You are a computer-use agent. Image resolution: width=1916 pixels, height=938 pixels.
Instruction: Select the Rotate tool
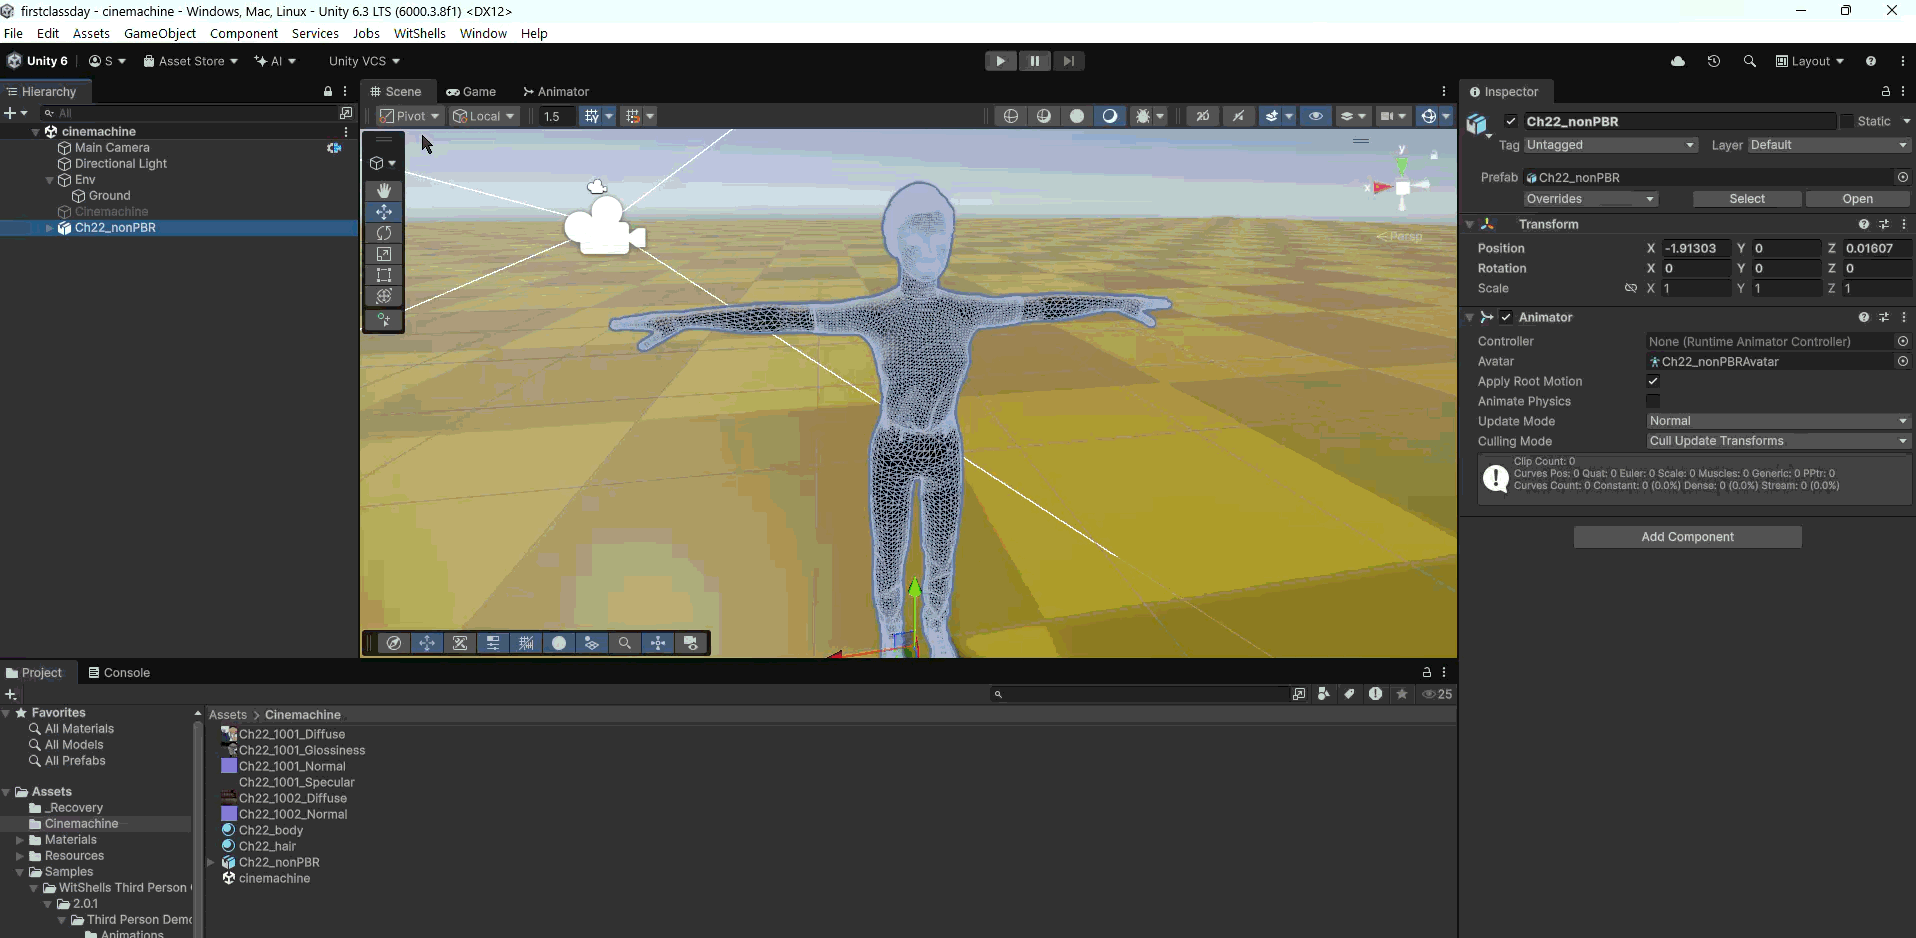[384, 233]
